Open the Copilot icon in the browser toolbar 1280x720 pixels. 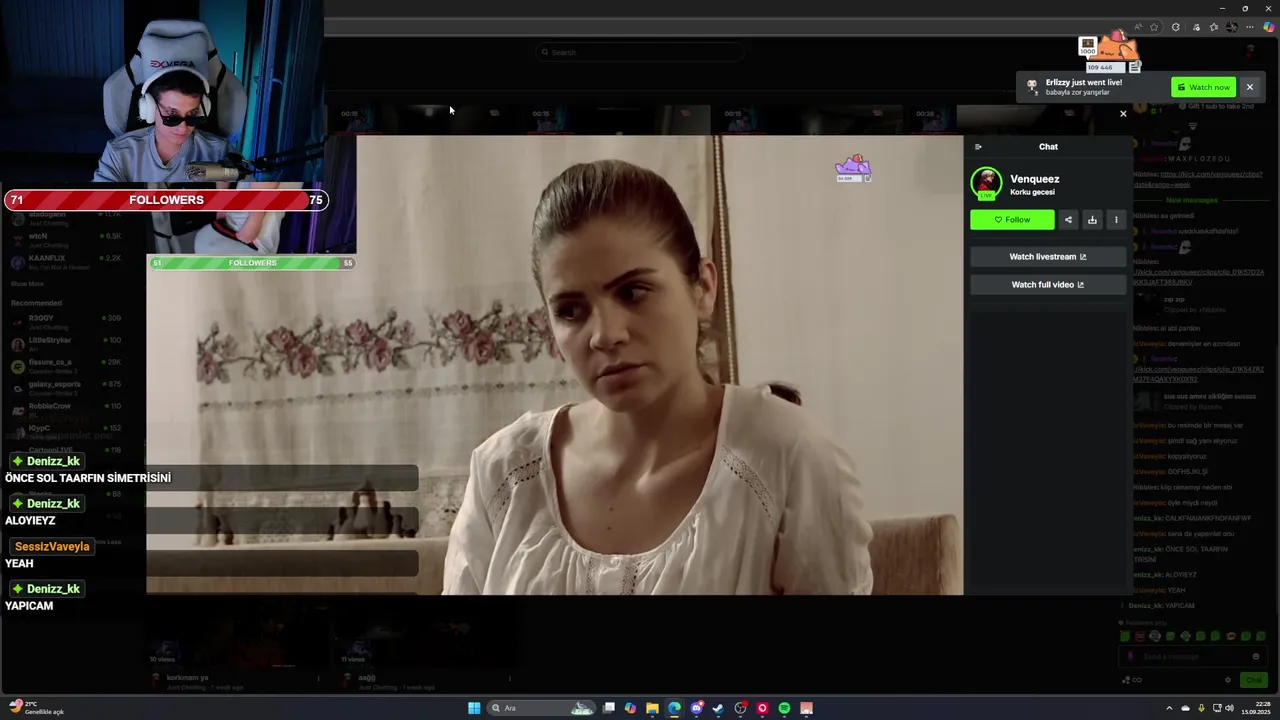point(1269,27)
